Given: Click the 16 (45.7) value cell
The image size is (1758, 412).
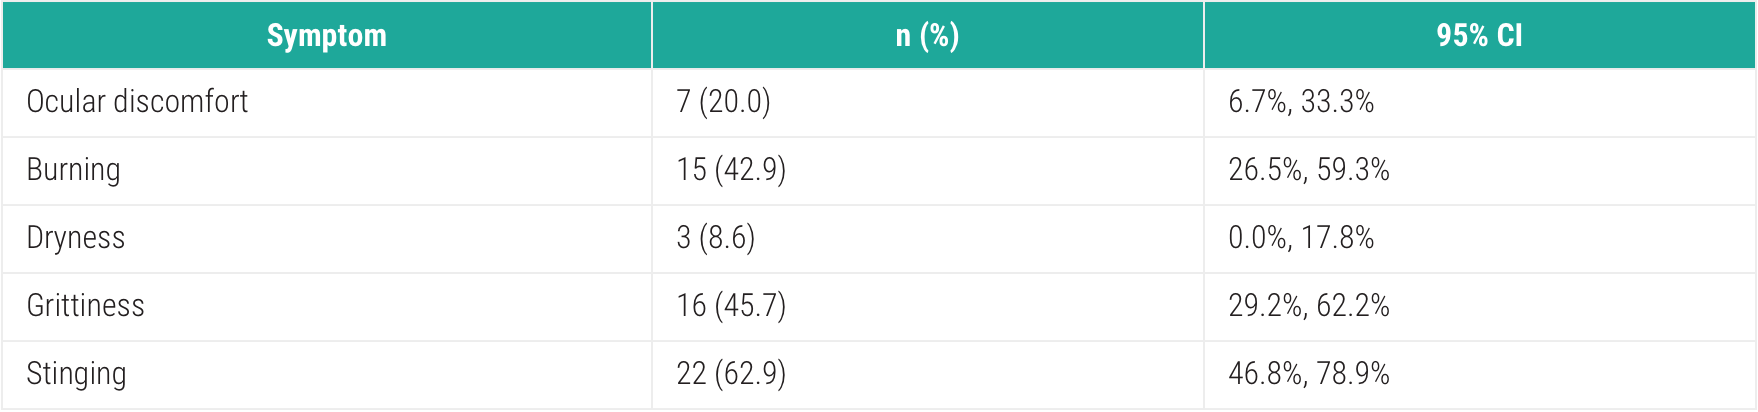Looking at the screenshot, I should pyautogui.click(x=928, y=307).
